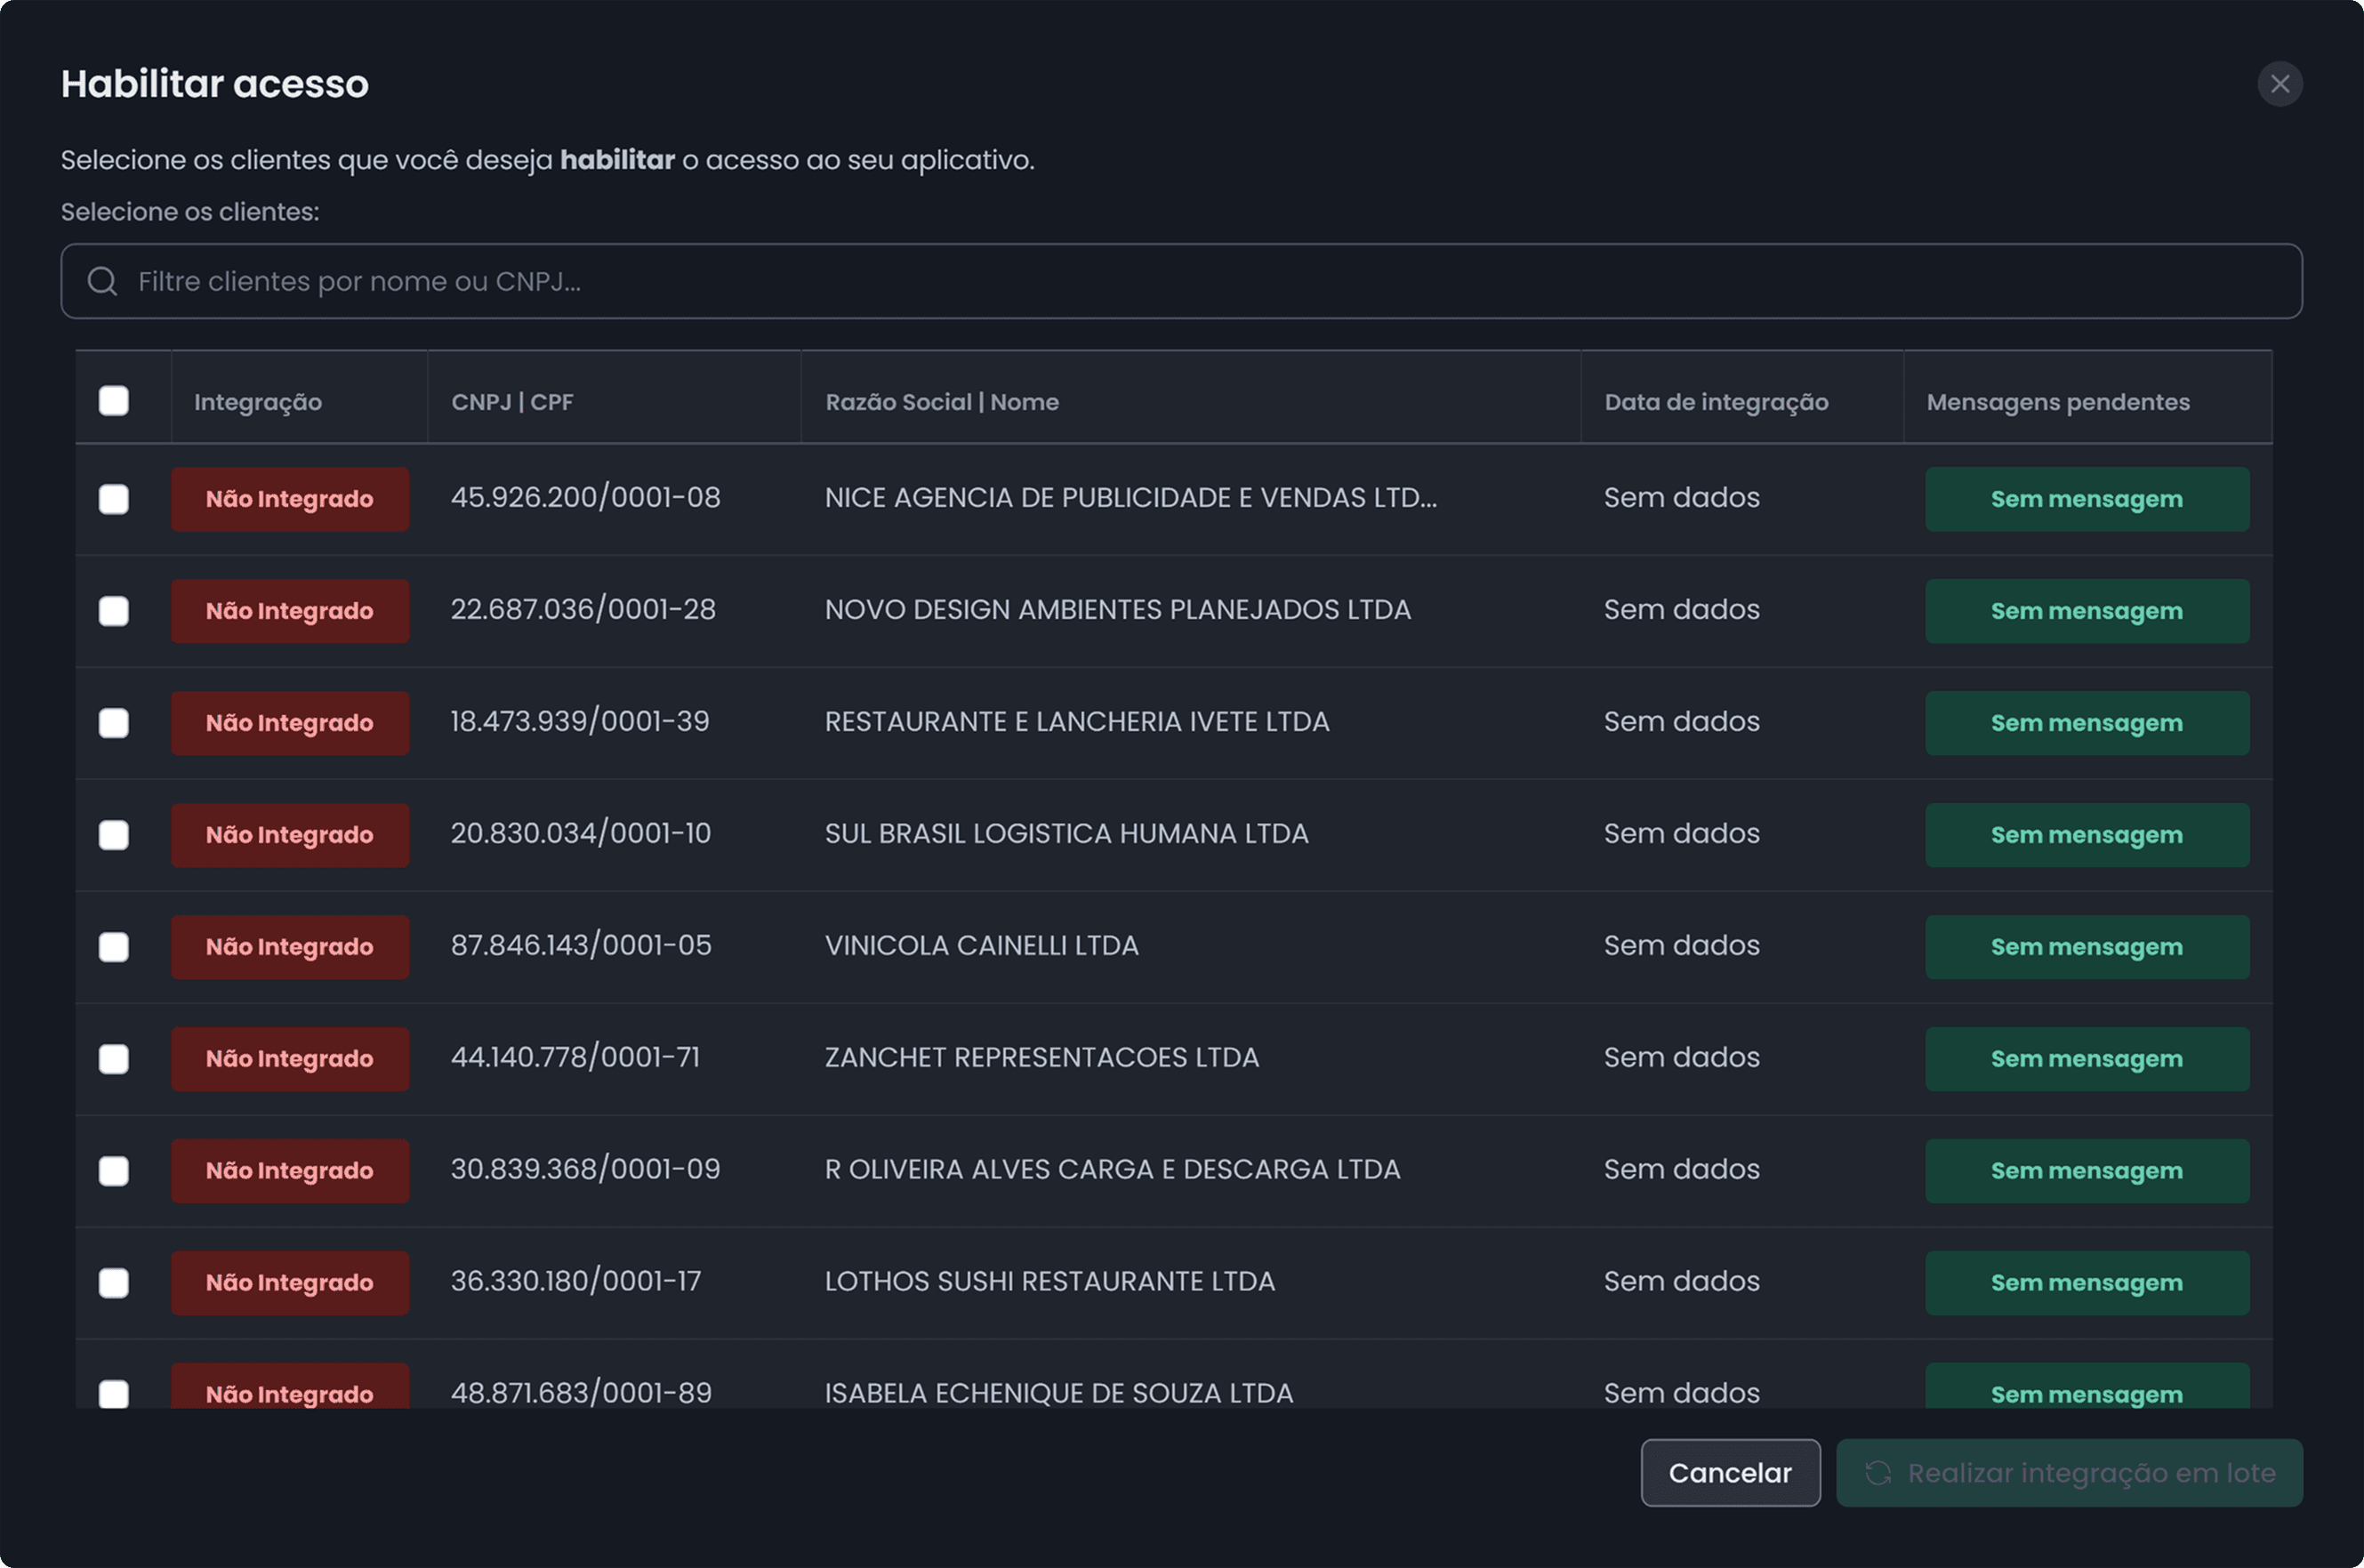2364x1568 pixels.
Task: Toggle the select-all header checkbox
Action: point(114,401)
